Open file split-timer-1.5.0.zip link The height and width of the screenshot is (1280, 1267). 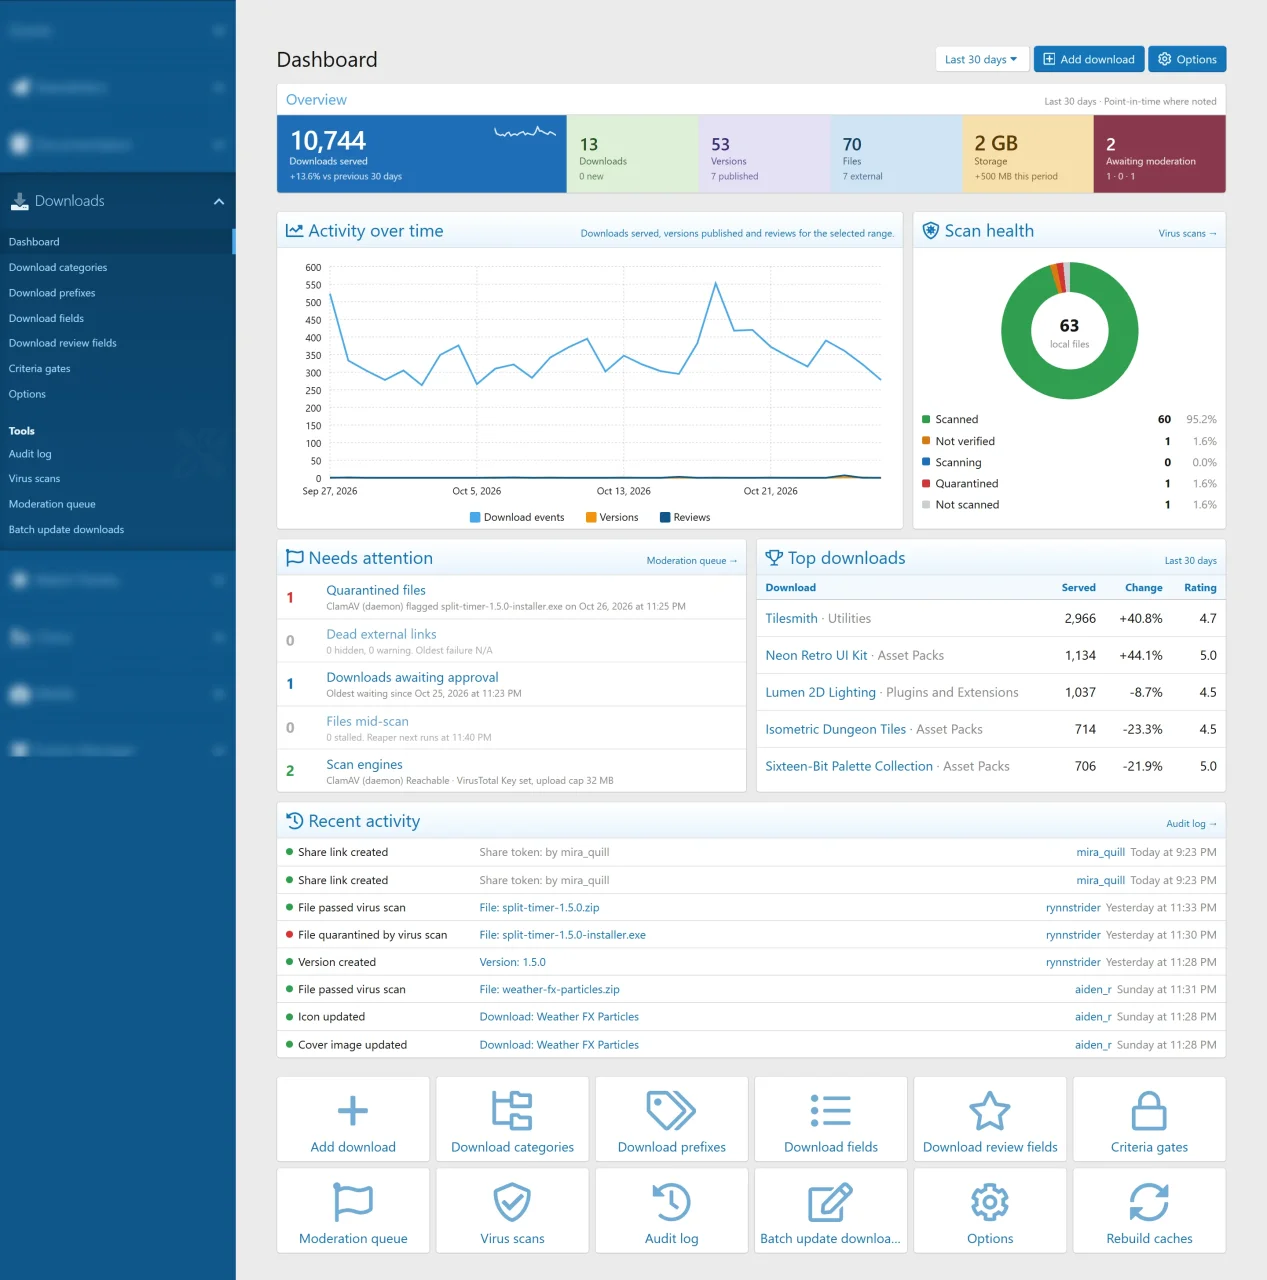pyautogui.click(x=539, y=908)
